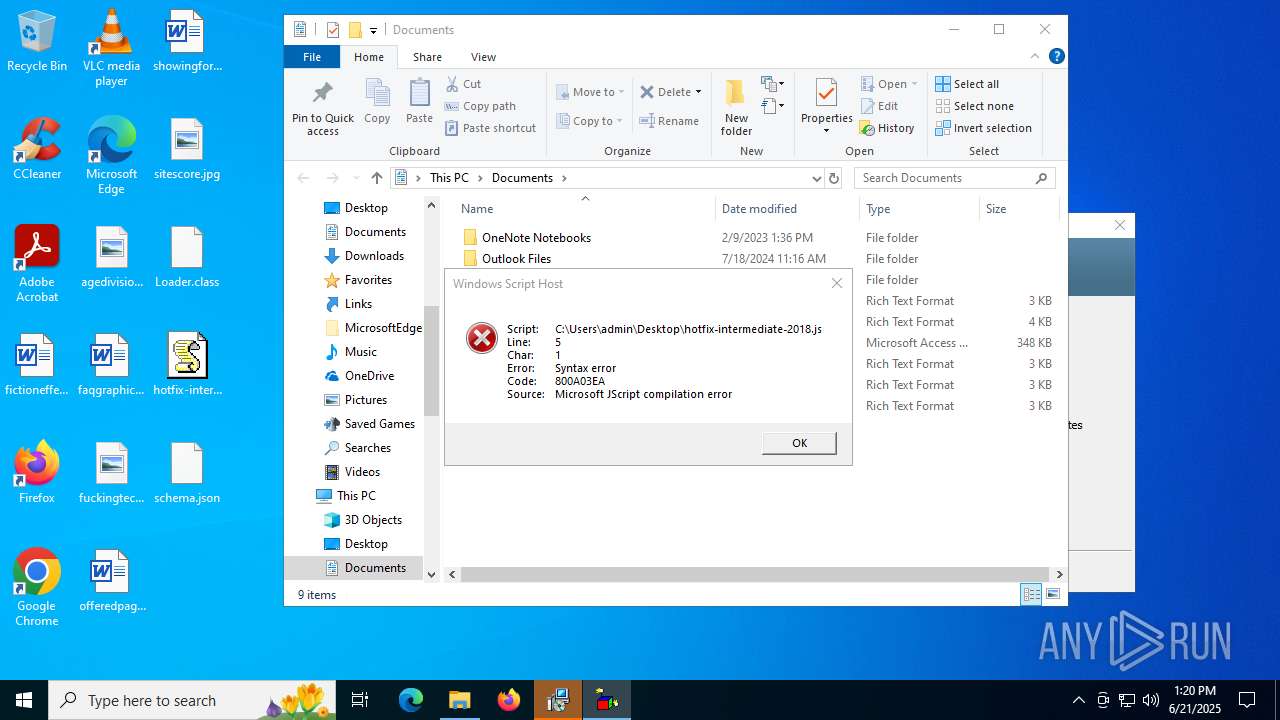Click the Rename command

pyautogui.click(x=669, y=121)
